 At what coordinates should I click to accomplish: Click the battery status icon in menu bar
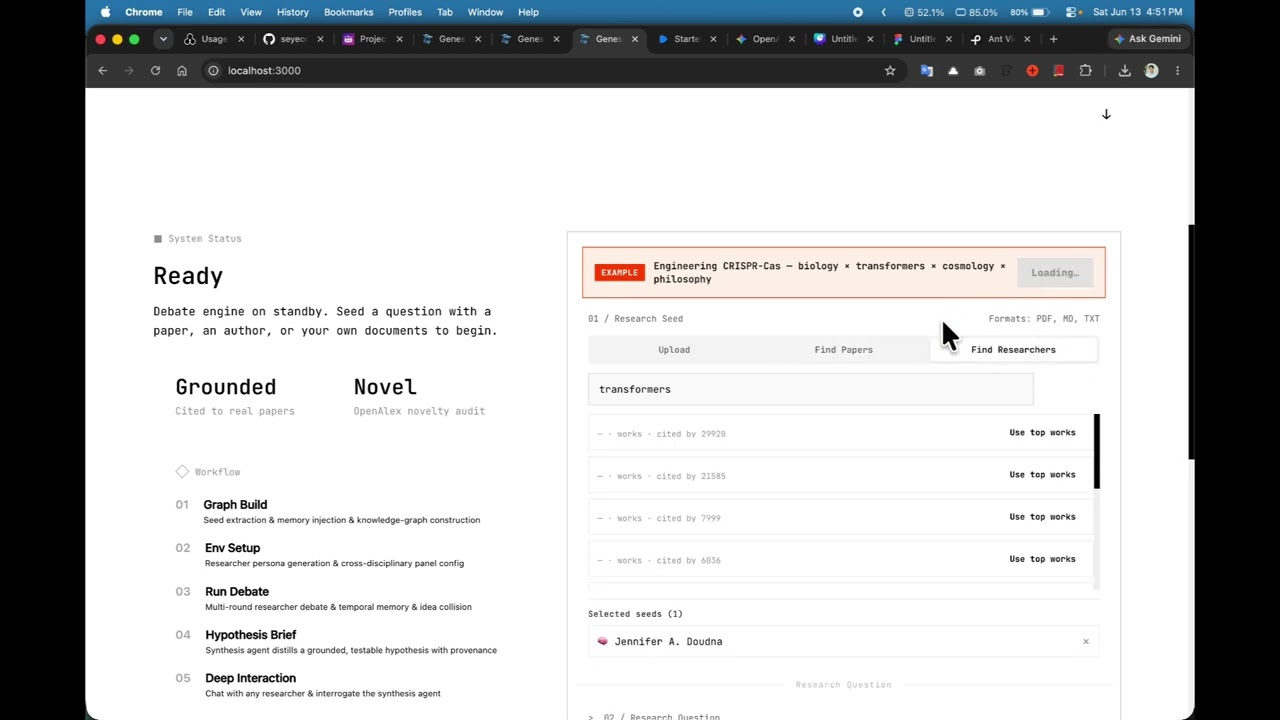pyautogui.click(x=1040, y=12)
